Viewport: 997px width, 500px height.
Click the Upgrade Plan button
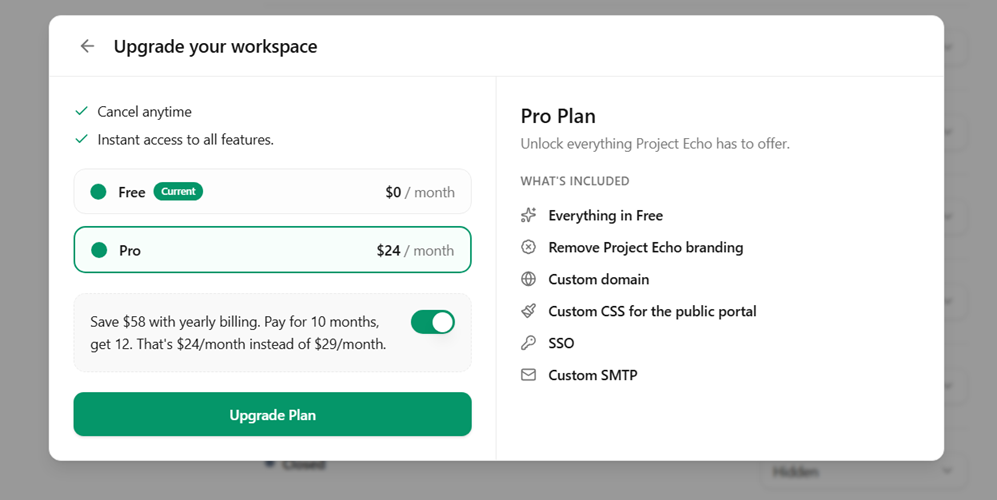click(272, 414)
